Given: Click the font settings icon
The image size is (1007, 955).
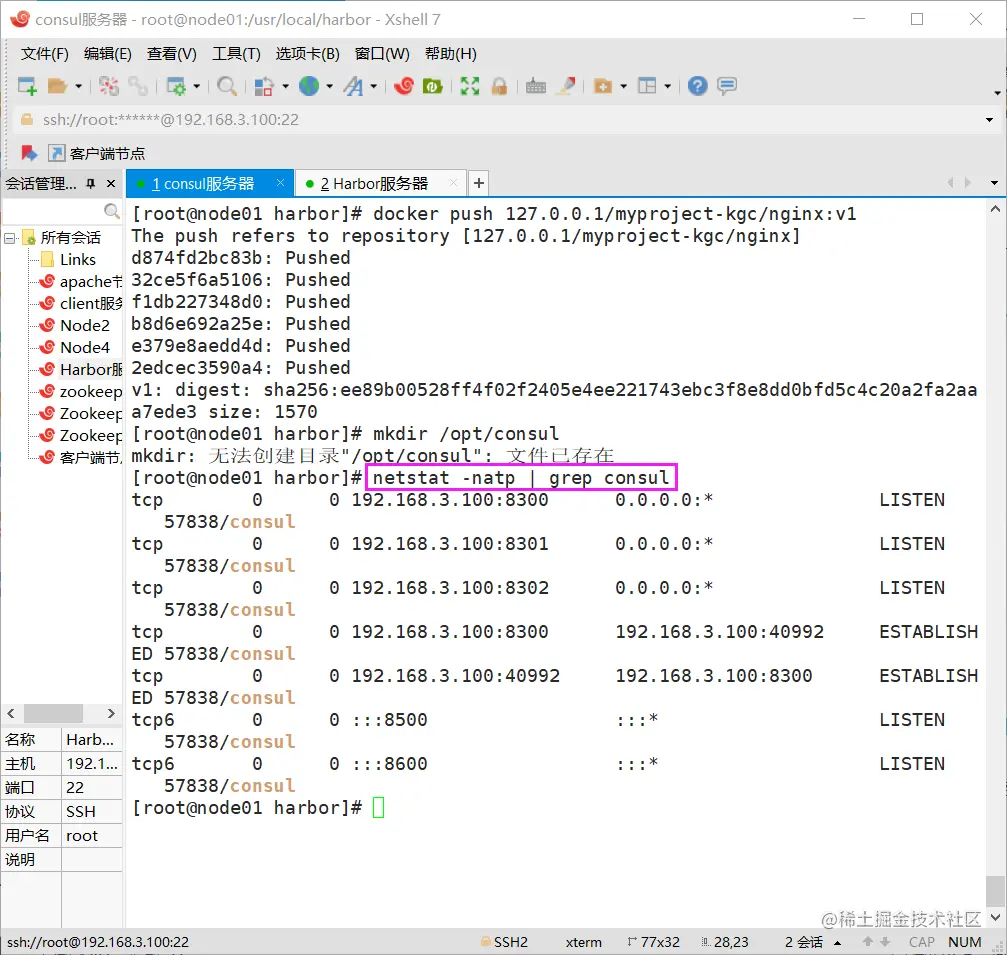Looking at the screenshot, I should [353, 85].
